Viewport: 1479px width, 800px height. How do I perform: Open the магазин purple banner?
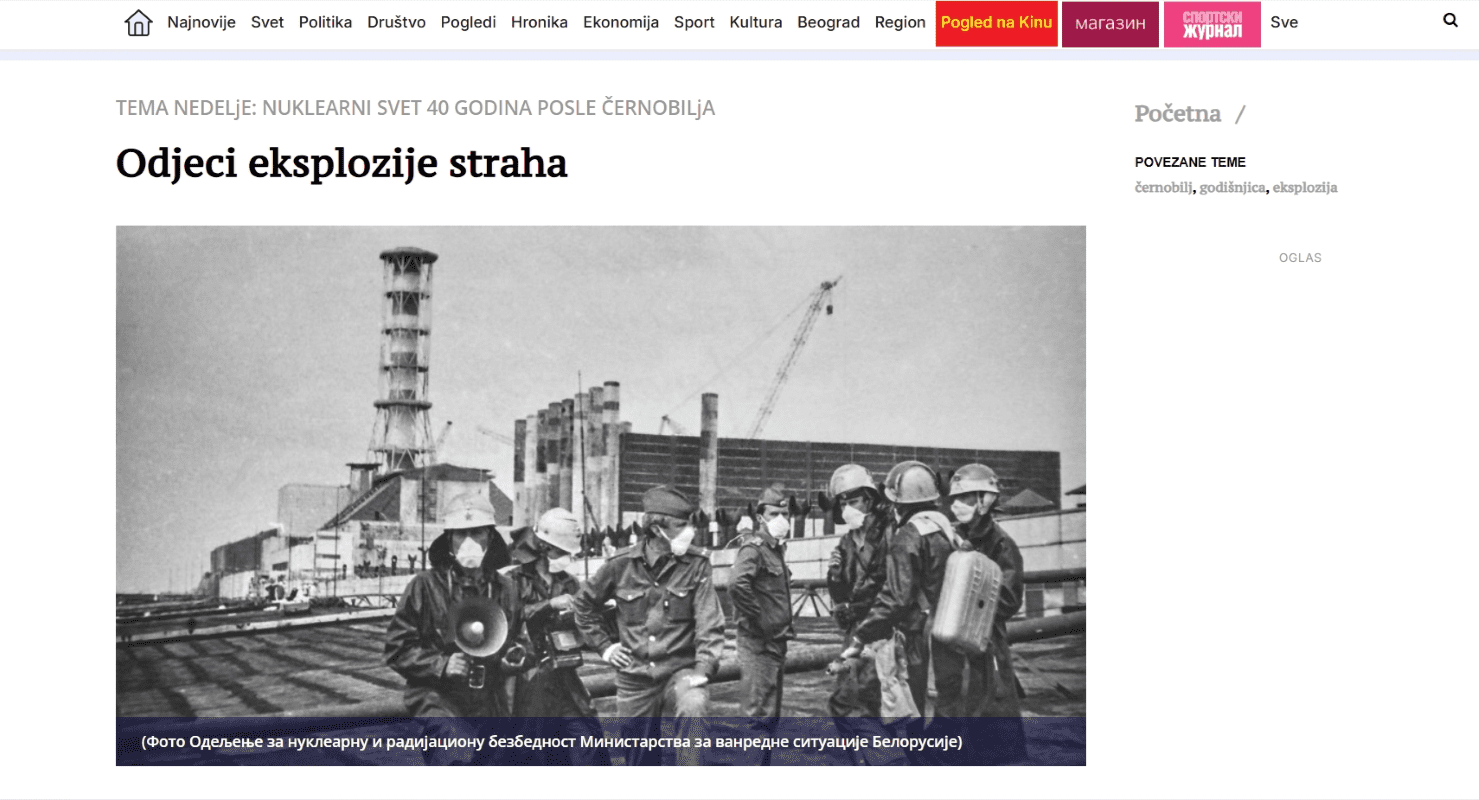(1110, 24)
